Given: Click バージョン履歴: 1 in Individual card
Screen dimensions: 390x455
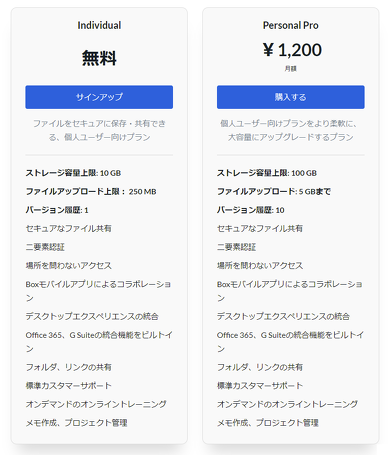Looking at the screenshot, I should [57, 210].
